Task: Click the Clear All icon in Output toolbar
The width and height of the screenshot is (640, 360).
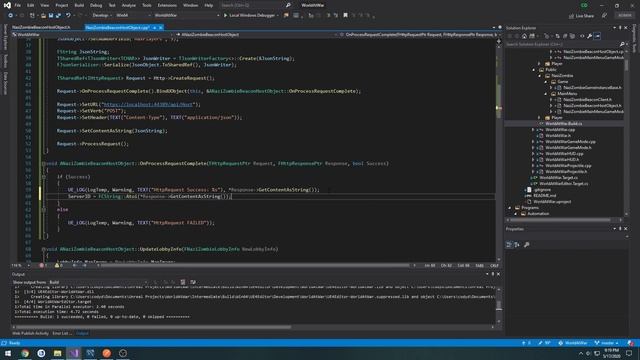Action: tap(183, 282)
